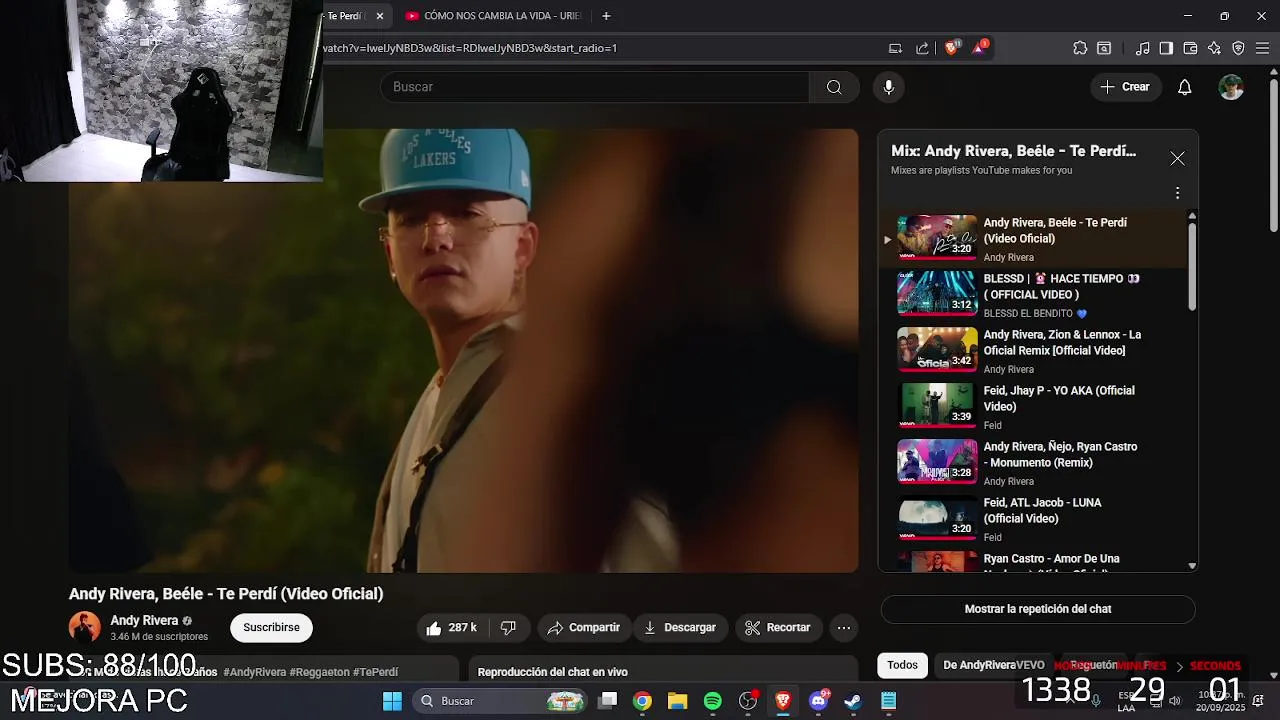
Task: Open Monumento (Remix) playlist item
Action: click(1035, 462)
